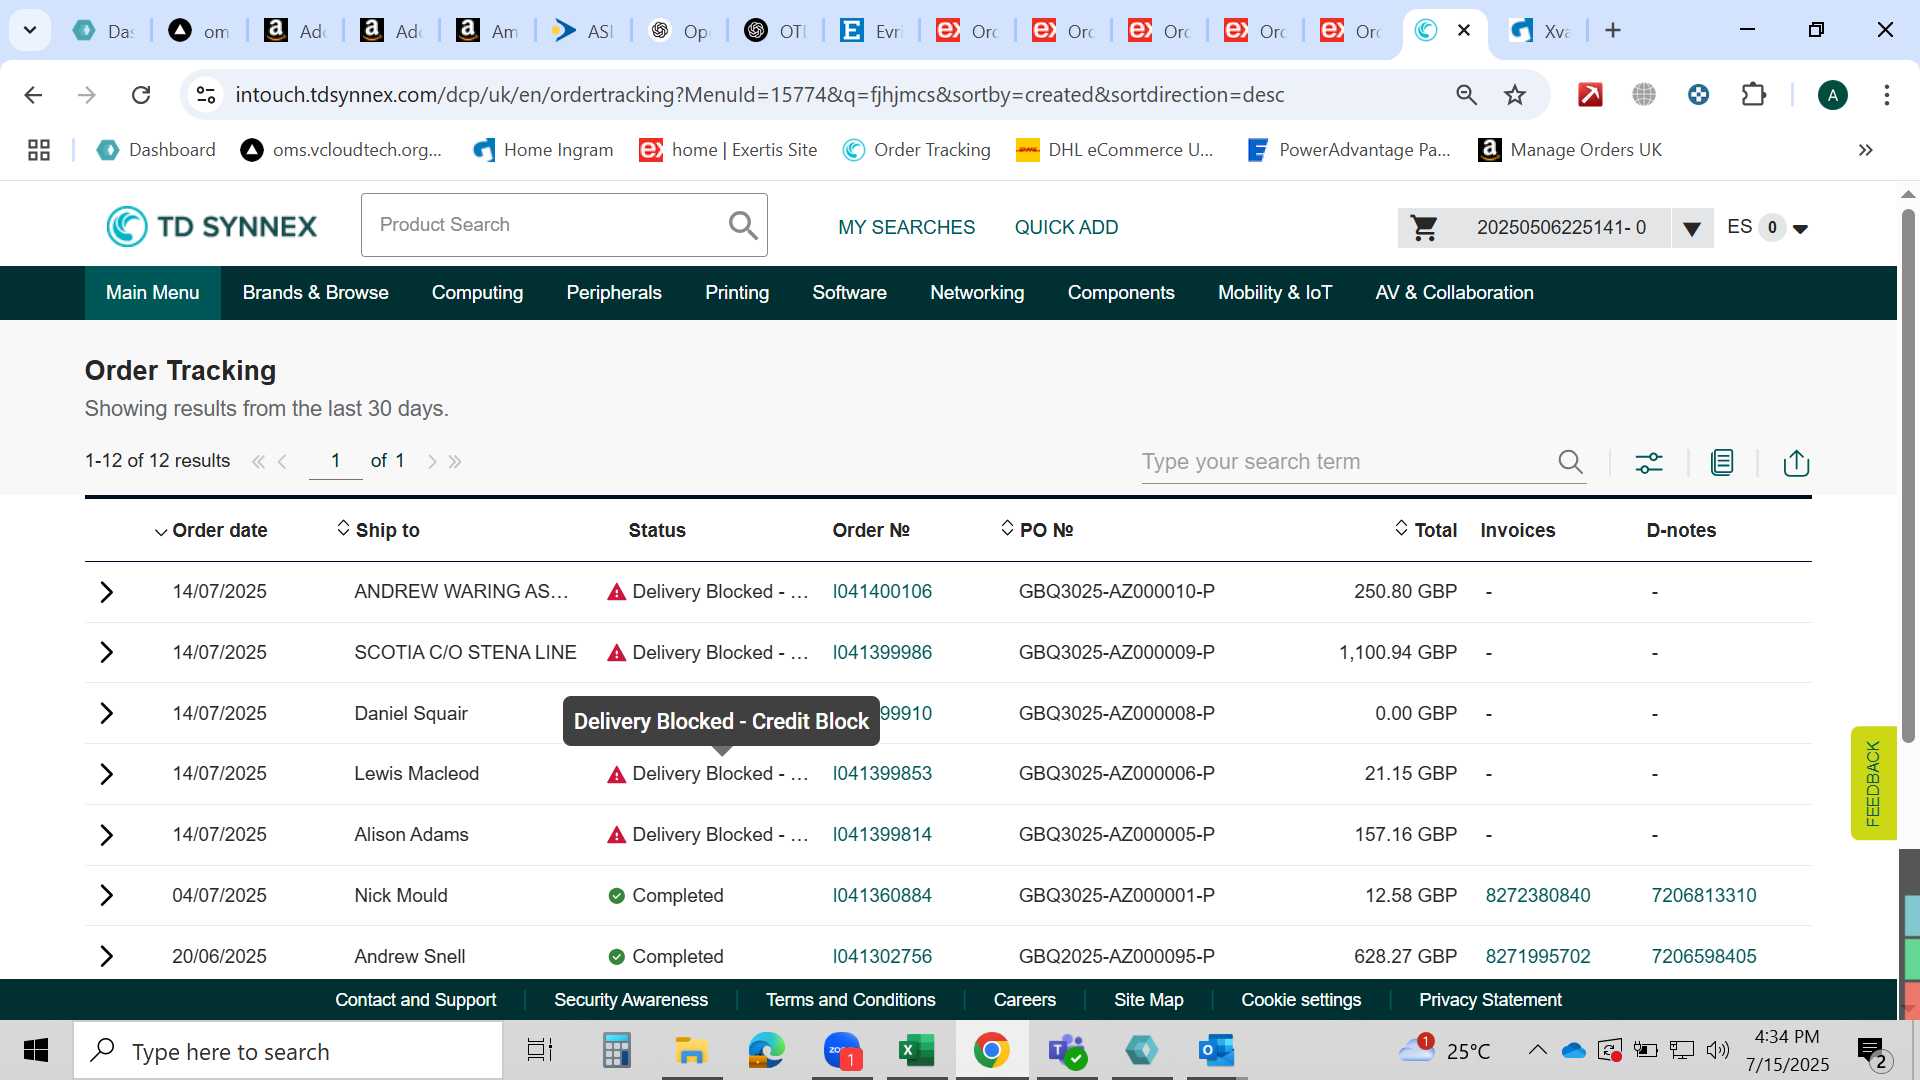Open the Manage Orders UK bookmark
Image resolution: width=1920 pixels, height=1080 pixels.
[1570, 150]
